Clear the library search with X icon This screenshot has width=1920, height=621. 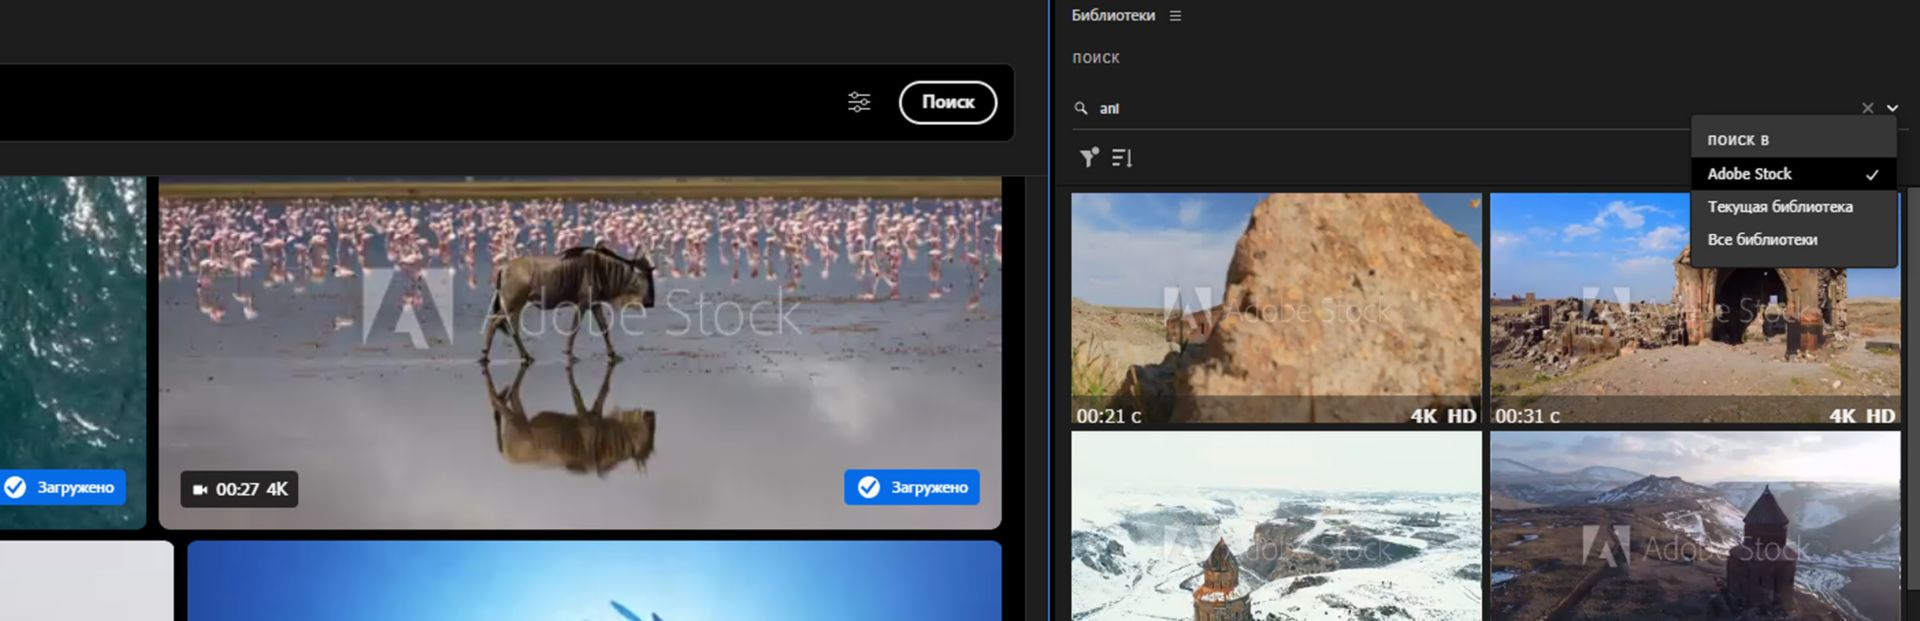[x=1867, y=108]
